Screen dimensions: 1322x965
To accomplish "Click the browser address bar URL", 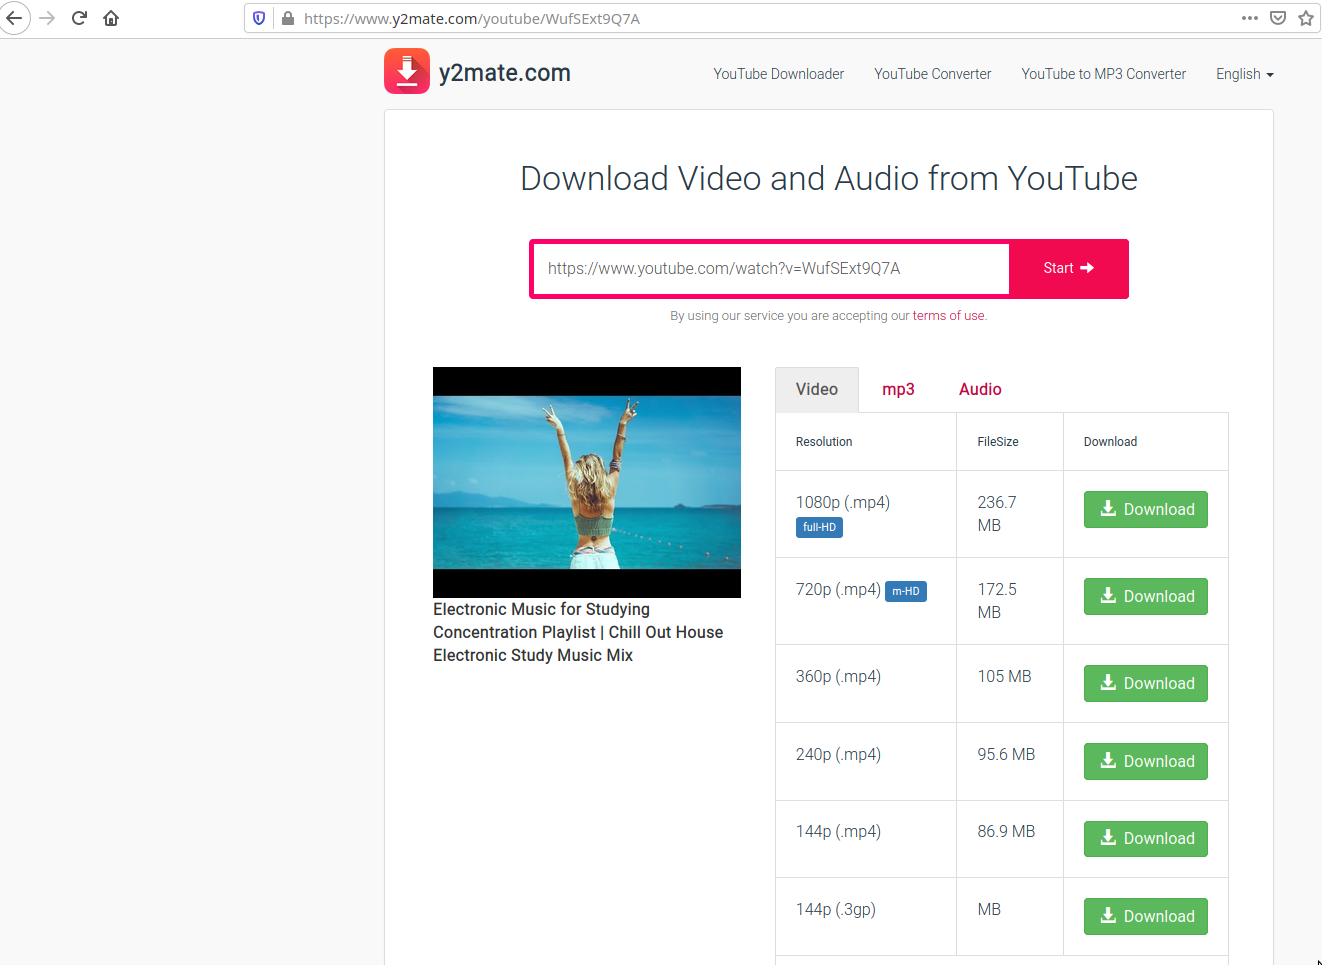I will point(472,18).
